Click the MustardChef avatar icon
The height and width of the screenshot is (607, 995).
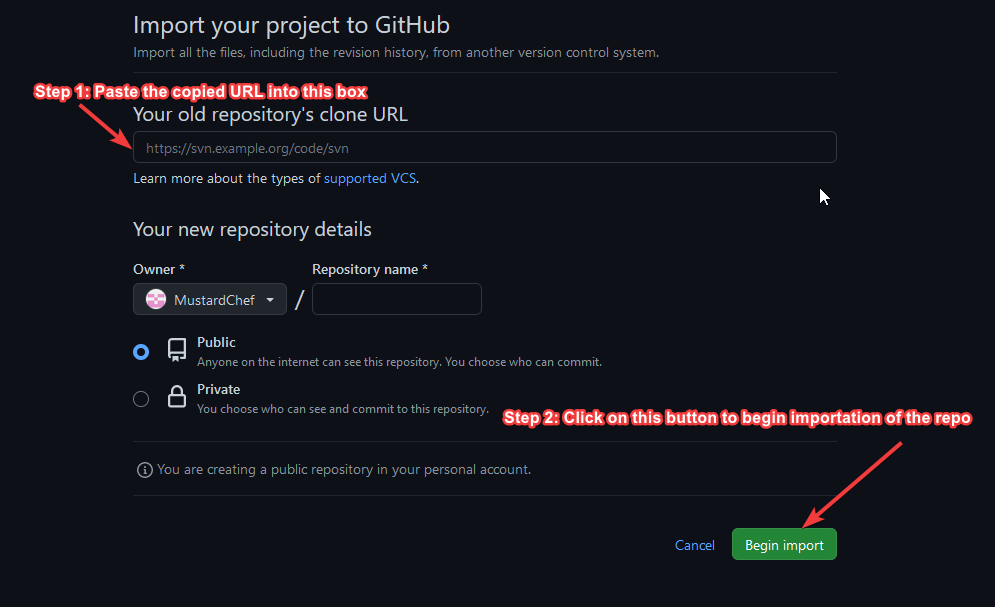156,300
